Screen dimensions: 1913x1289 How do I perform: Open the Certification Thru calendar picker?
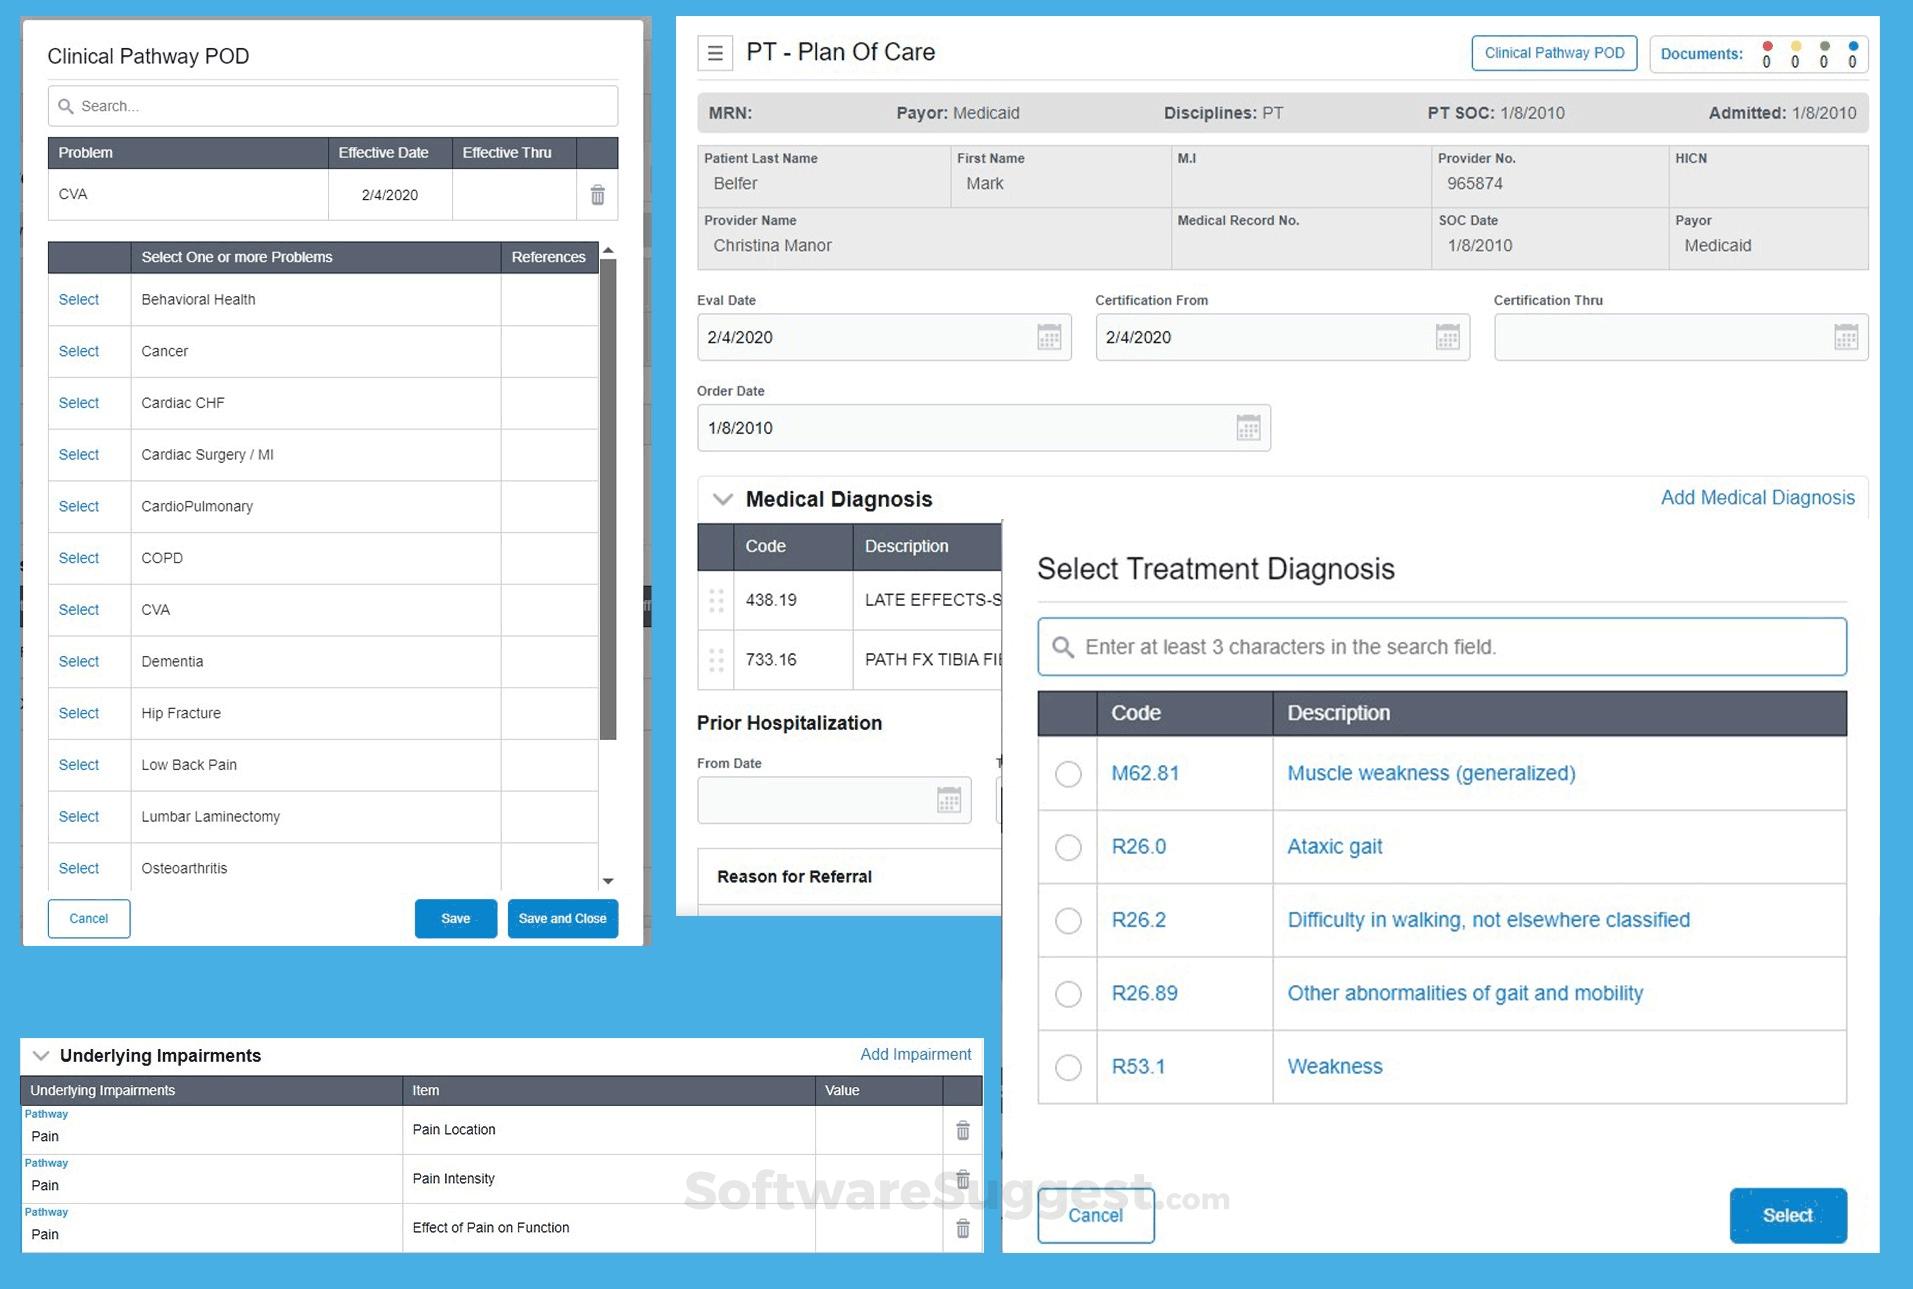coord(1845,337)
